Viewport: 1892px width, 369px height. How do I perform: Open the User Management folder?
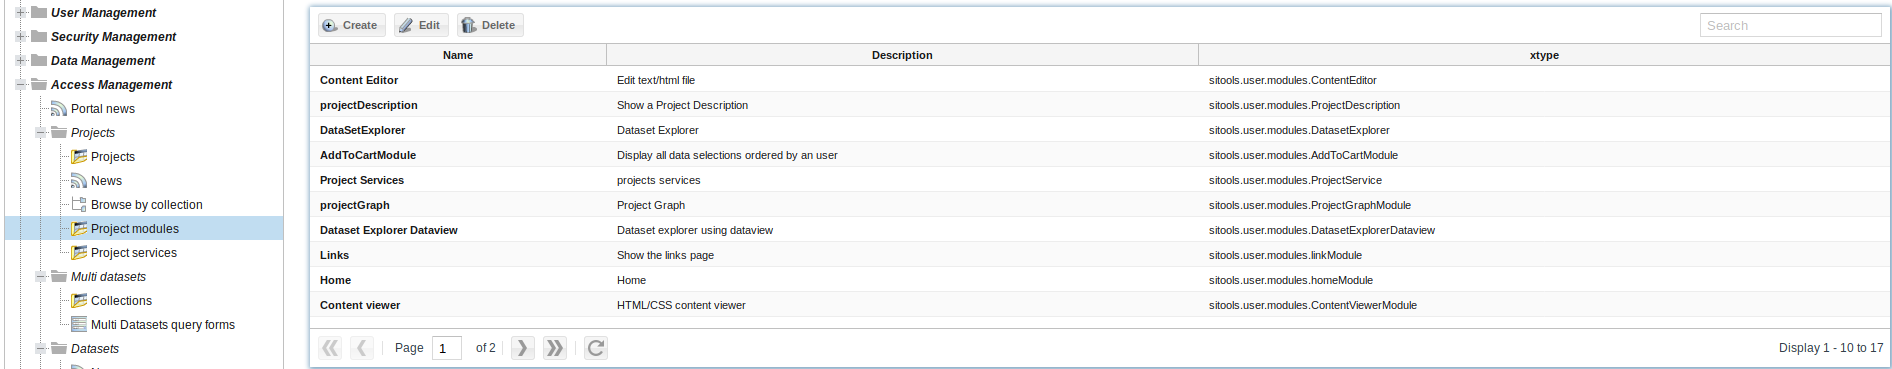point(103,13)
